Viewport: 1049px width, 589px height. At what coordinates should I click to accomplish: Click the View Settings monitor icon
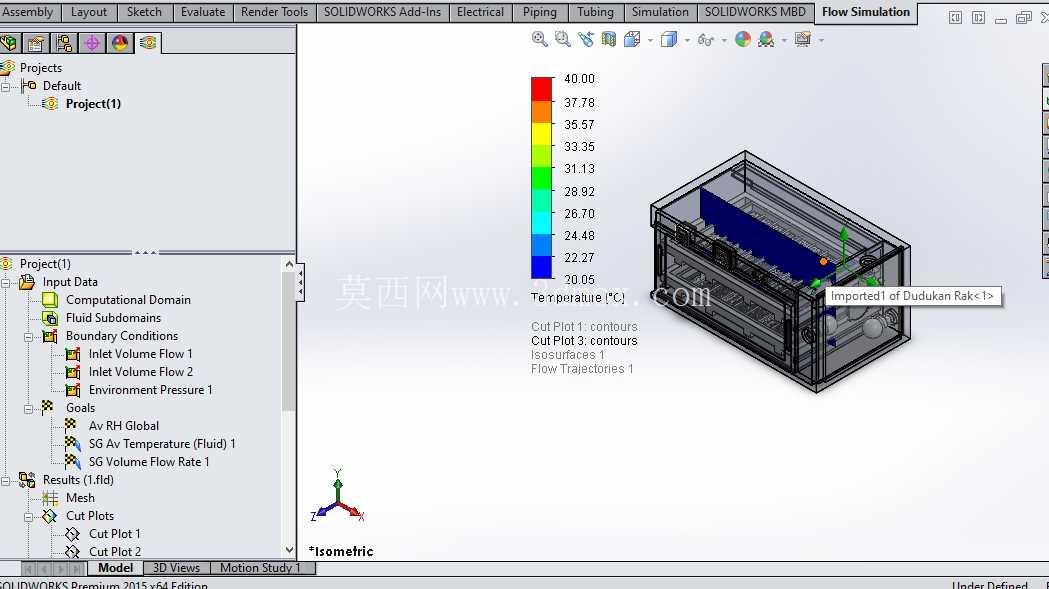pyautogui.click(x=803, y=39)
